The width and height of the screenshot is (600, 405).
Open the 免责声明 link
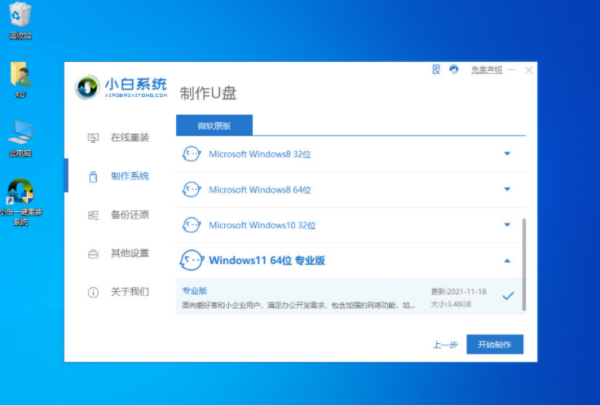(x=486, y=70)
